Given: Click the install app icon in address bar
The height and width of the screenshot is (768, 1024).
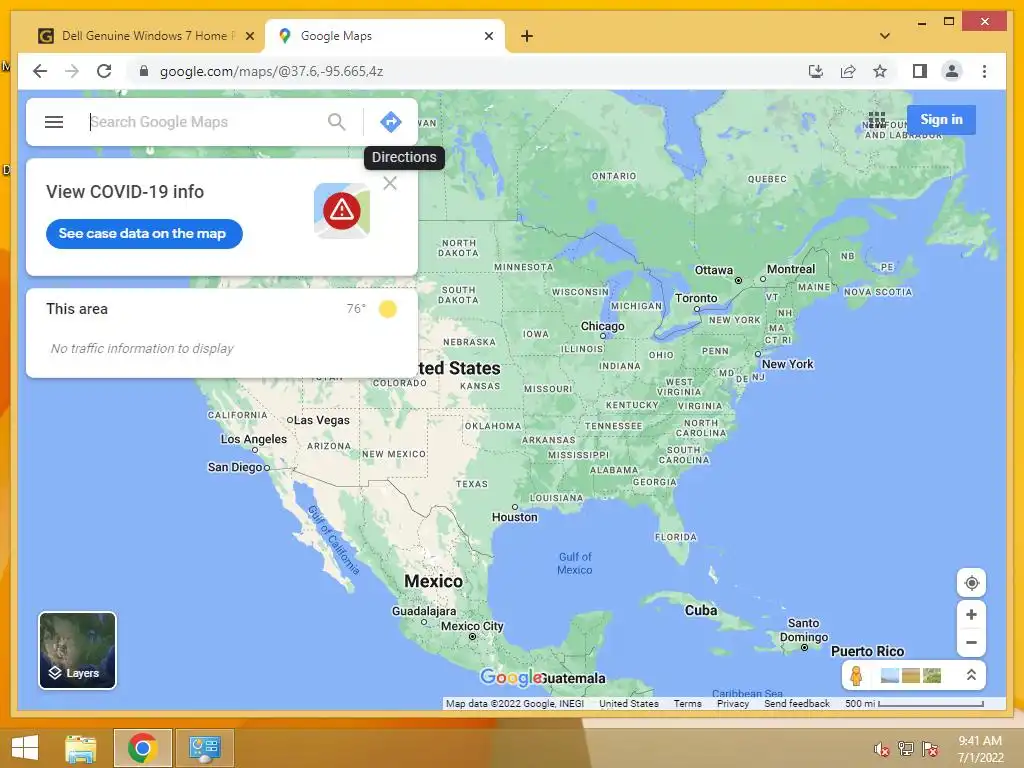Looking at the screenshot, I should click(816, 71).
